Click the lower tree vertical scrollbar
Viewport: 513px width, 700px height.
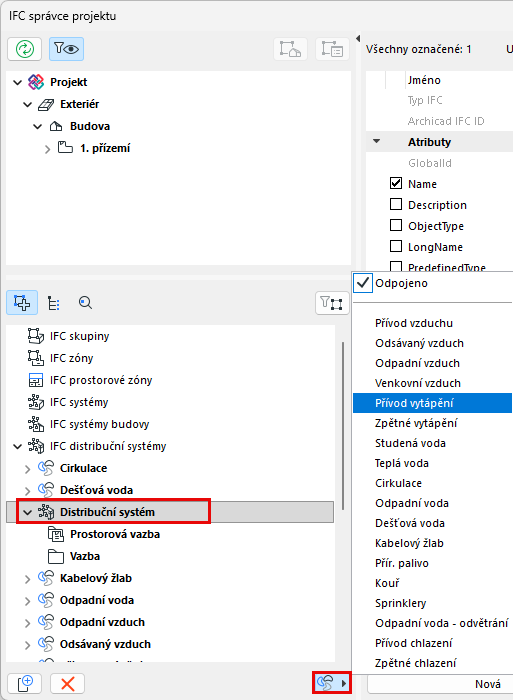point(342,426)
